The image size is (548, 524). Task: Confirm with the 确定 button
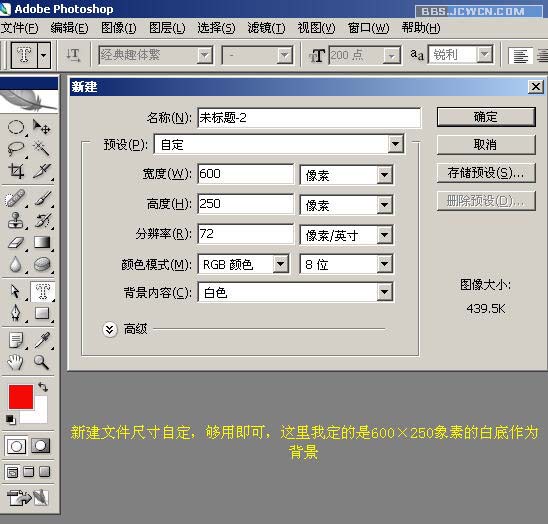(486, 117)
